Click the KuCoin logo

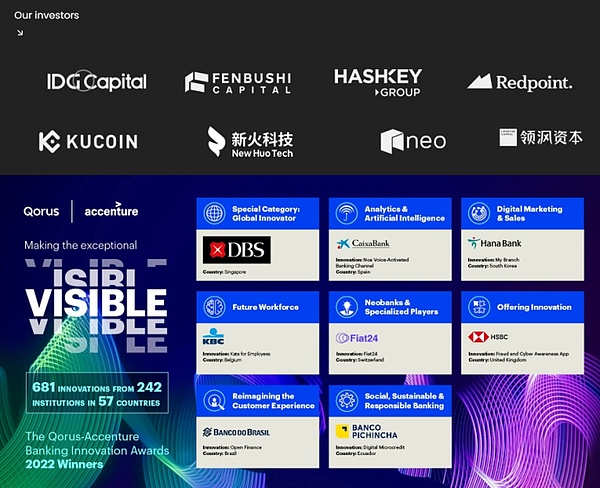(88, 141)
